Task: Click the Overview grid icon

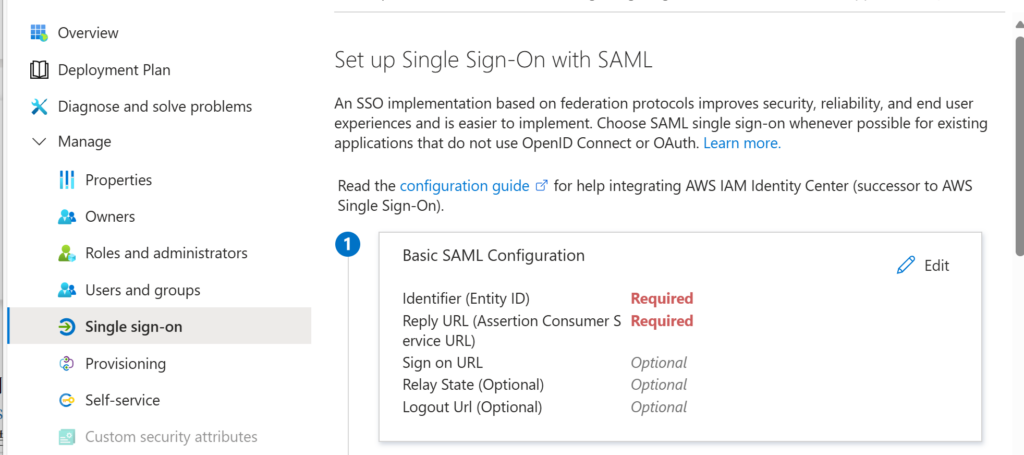Action: pyautogui.click(x=39, y=33)
